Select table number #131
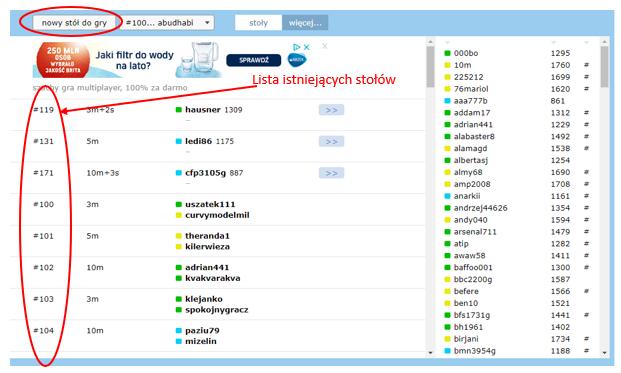 pyautogui.click(x=44, y=141)
